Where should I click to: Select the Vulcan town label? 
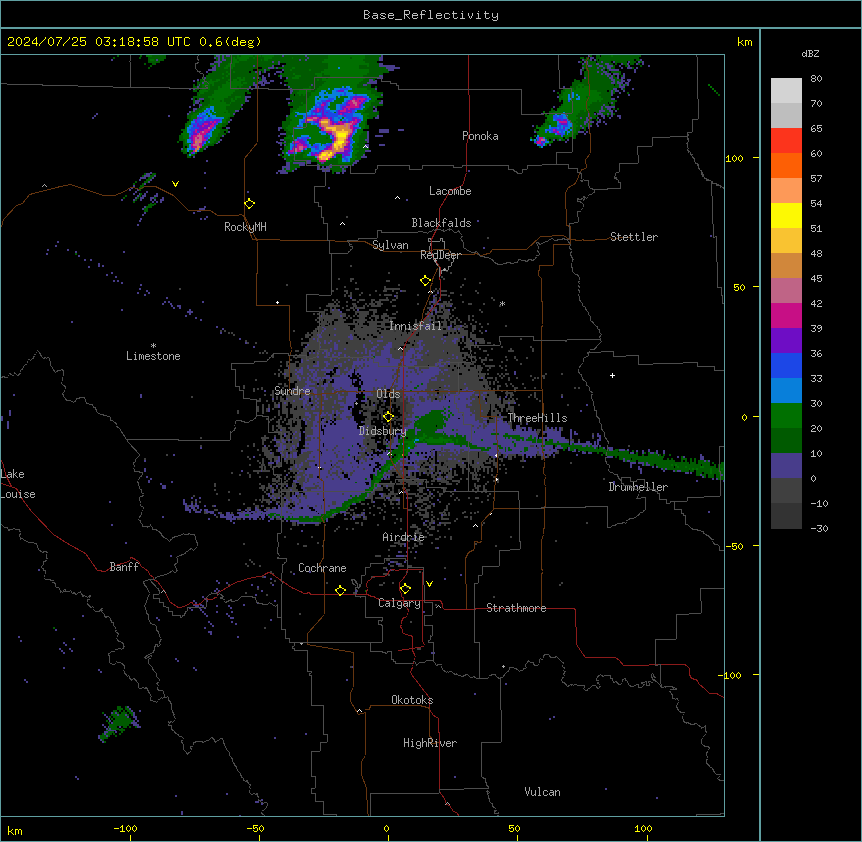pos(543,792)
